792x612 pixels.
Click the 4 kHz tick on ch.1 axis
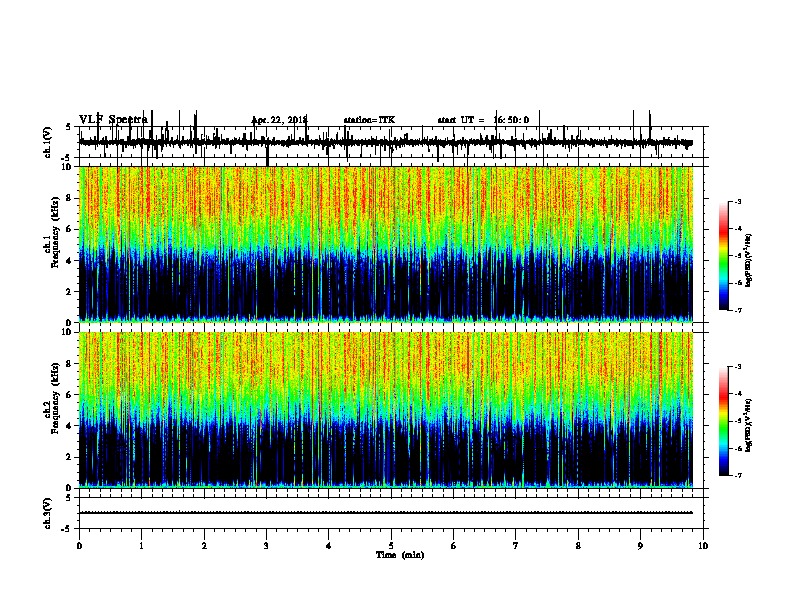pyautogui.click(x=70, y=261)
